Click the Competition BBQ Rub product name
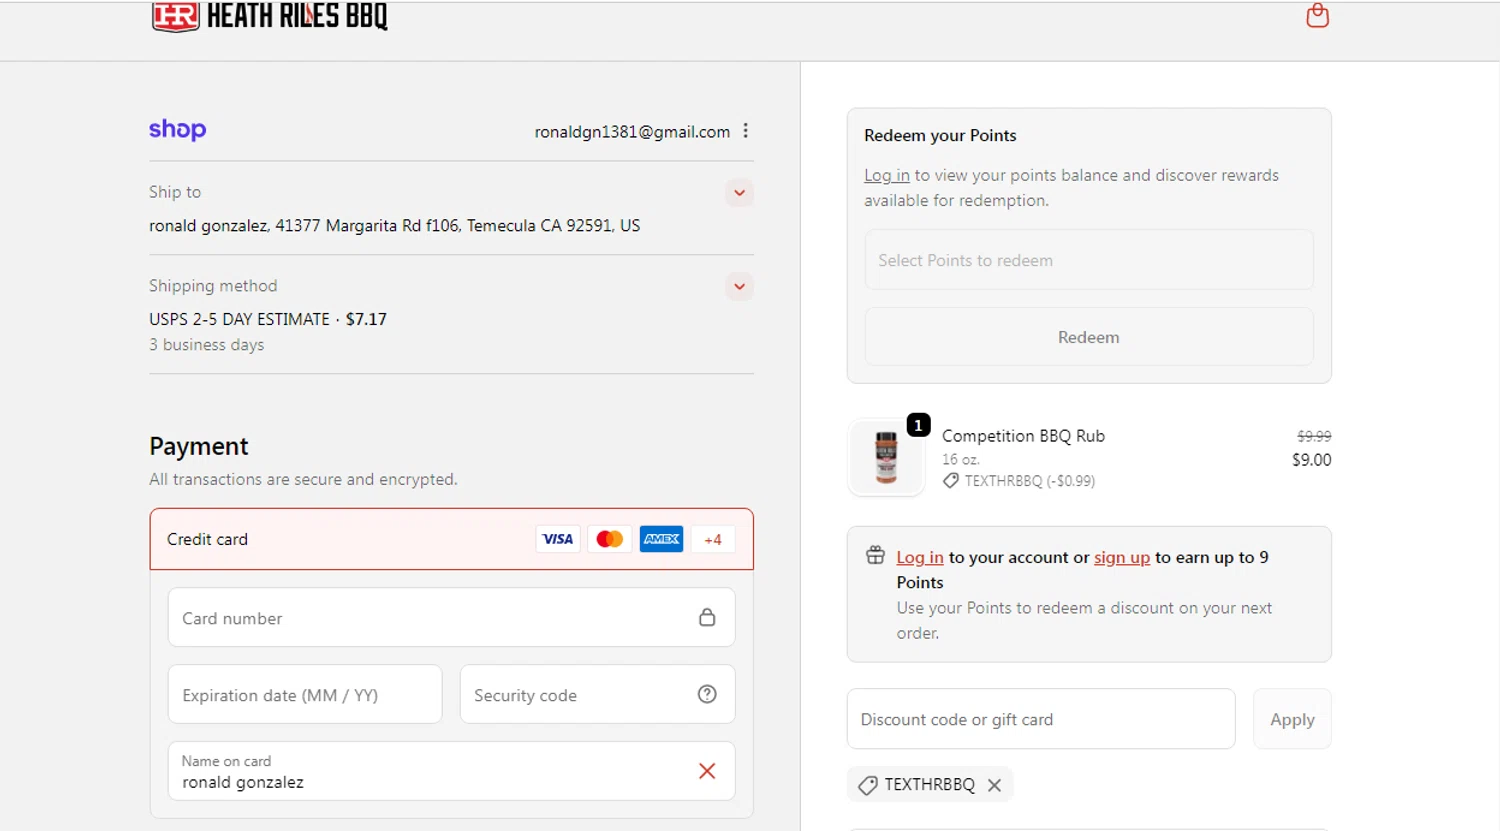1500x831 pixels. (1023, 436)
